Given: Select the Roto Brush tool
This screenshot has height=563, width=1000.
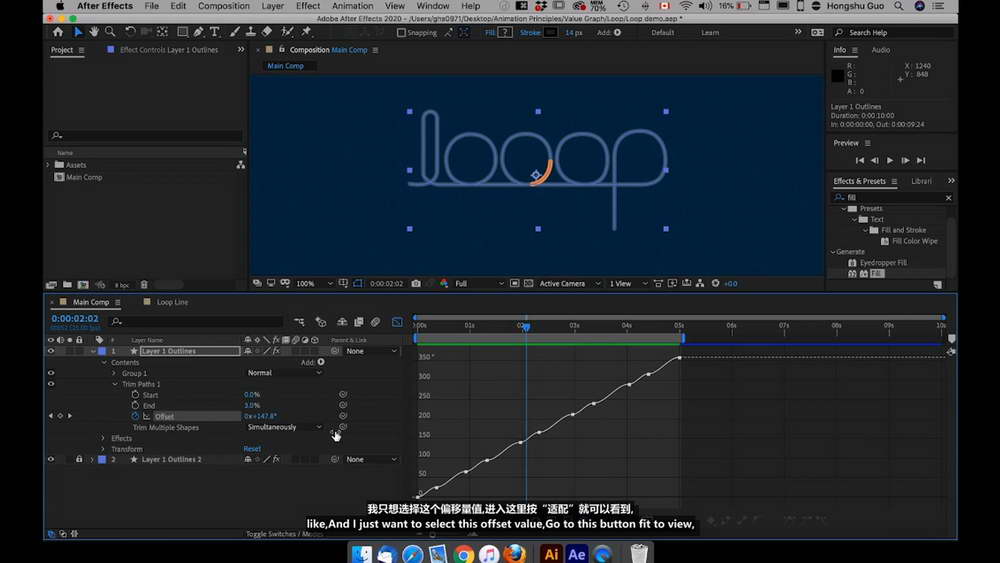Looking at the screenshot, I should (287, 32).
